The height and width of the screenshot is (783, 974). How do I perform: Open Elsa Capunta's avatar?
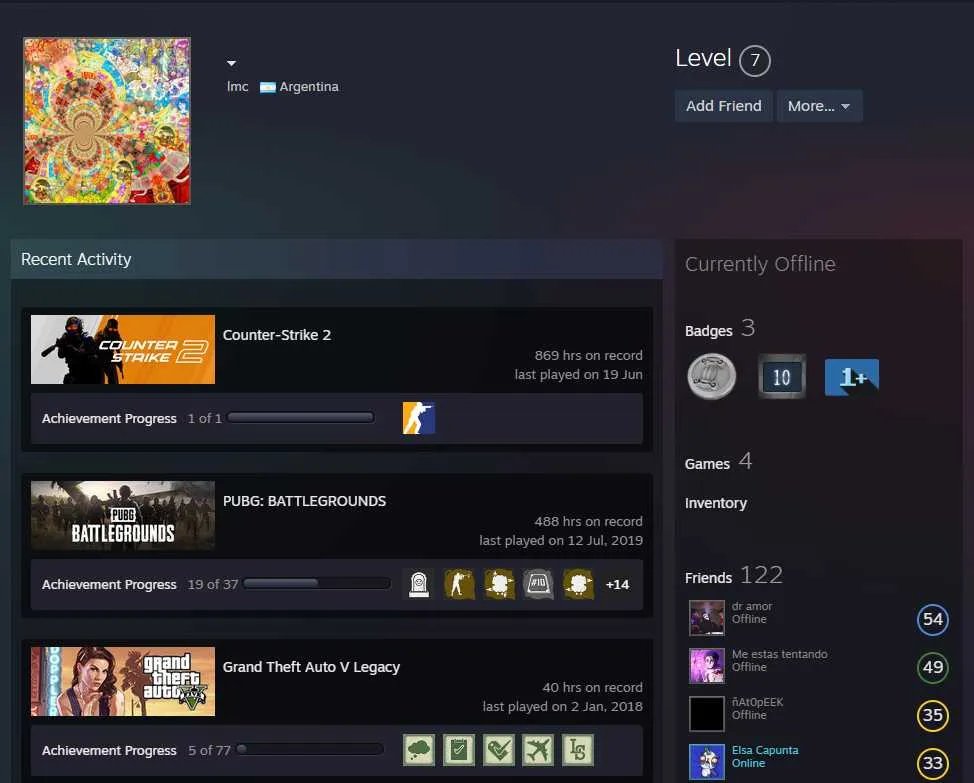pos(707,761)
